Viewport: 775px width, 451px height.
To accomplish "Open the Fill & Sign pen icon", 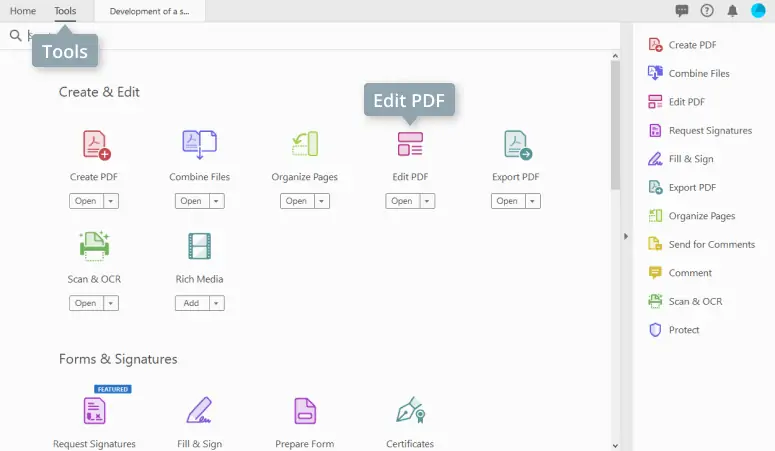I will (x=199, y=410).
